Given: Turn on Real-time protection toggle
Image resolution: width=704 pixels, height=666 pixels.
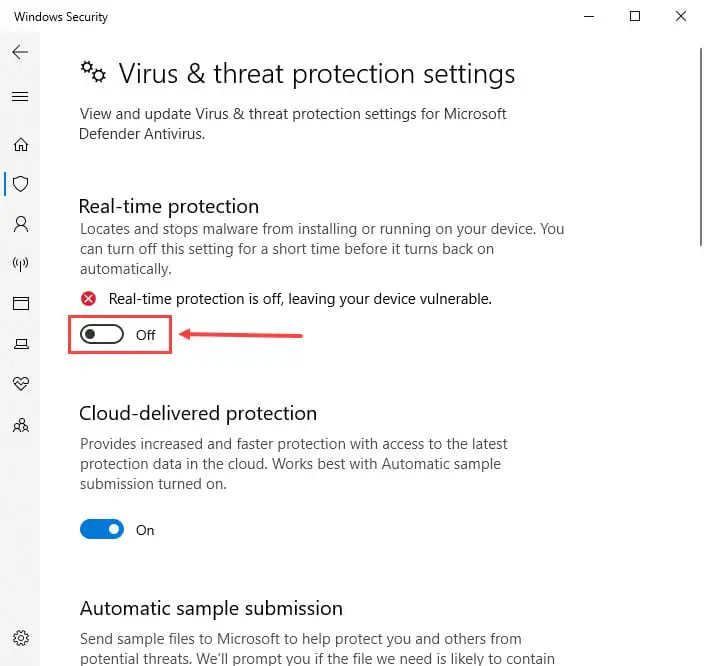Looking at the screenshot, I should point(102,335).
